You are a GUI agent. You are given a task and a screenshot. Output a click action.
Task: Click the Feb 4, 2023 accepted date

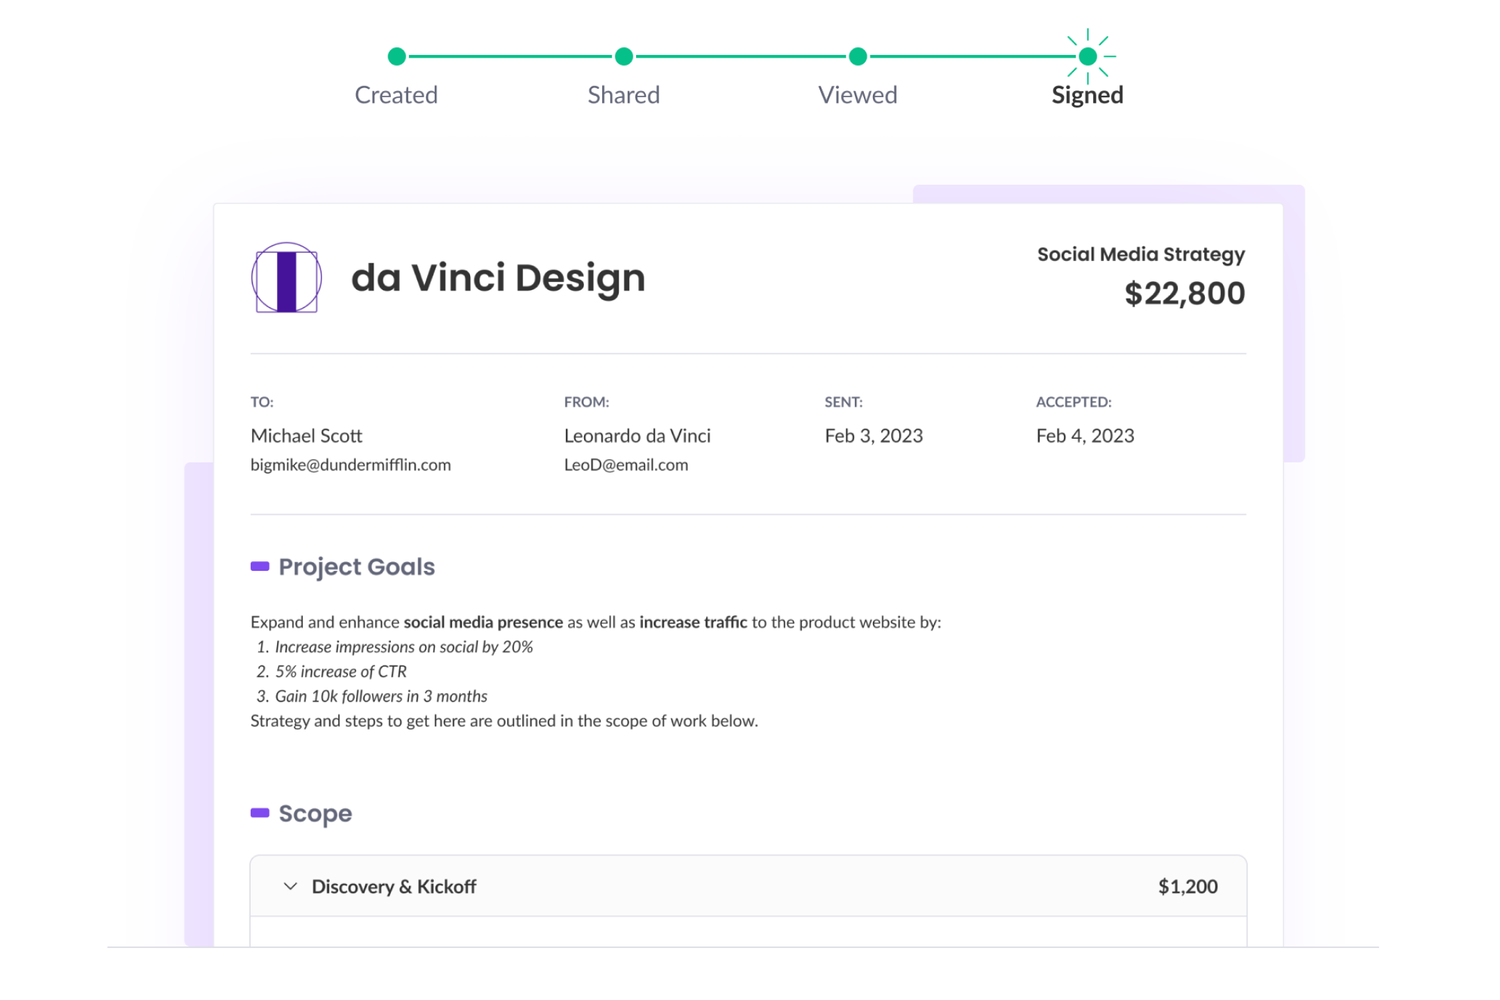pos(1085,436)
